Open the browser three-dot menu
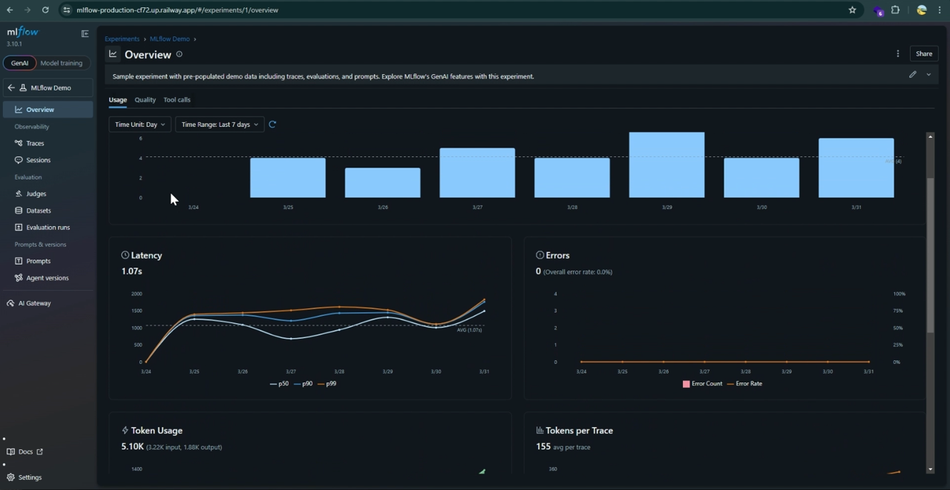The height and width of the screenshot is (490, 950). point(940,10)
